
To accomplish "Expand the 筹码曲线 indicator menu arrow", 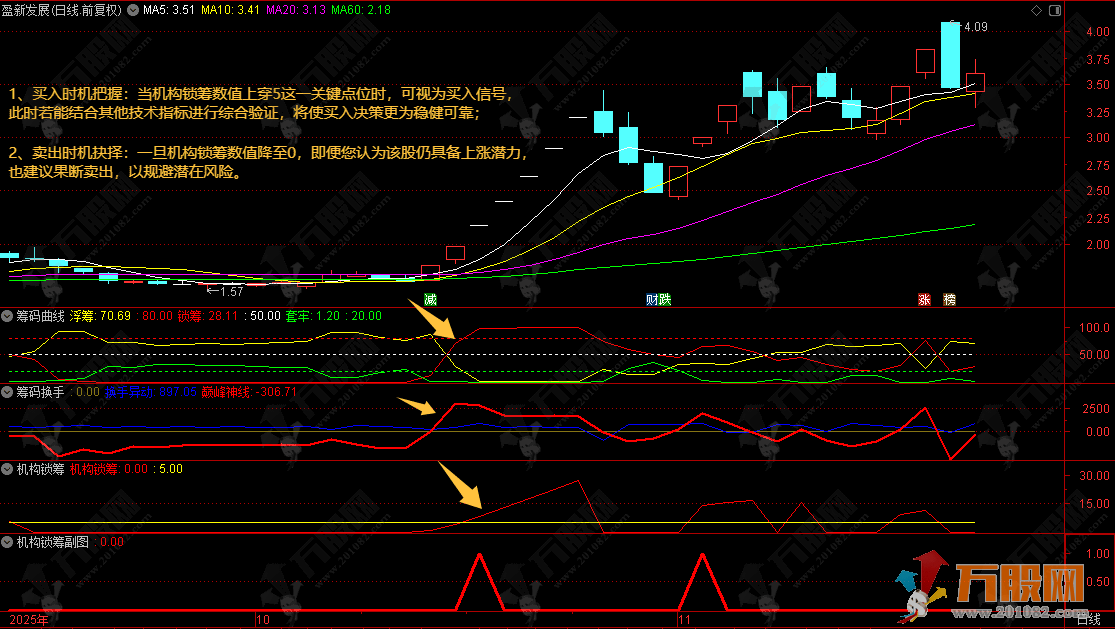I will [x=8, y=316].
